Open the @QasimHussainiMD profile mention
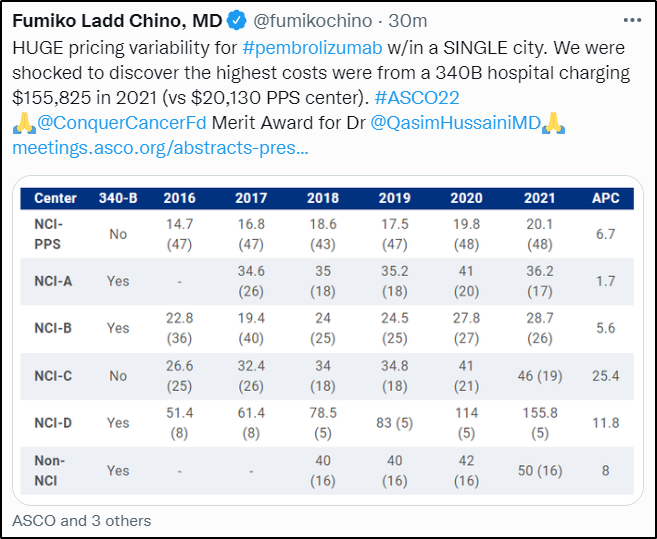This screenshot has width=657, height=539. point(455,124)
